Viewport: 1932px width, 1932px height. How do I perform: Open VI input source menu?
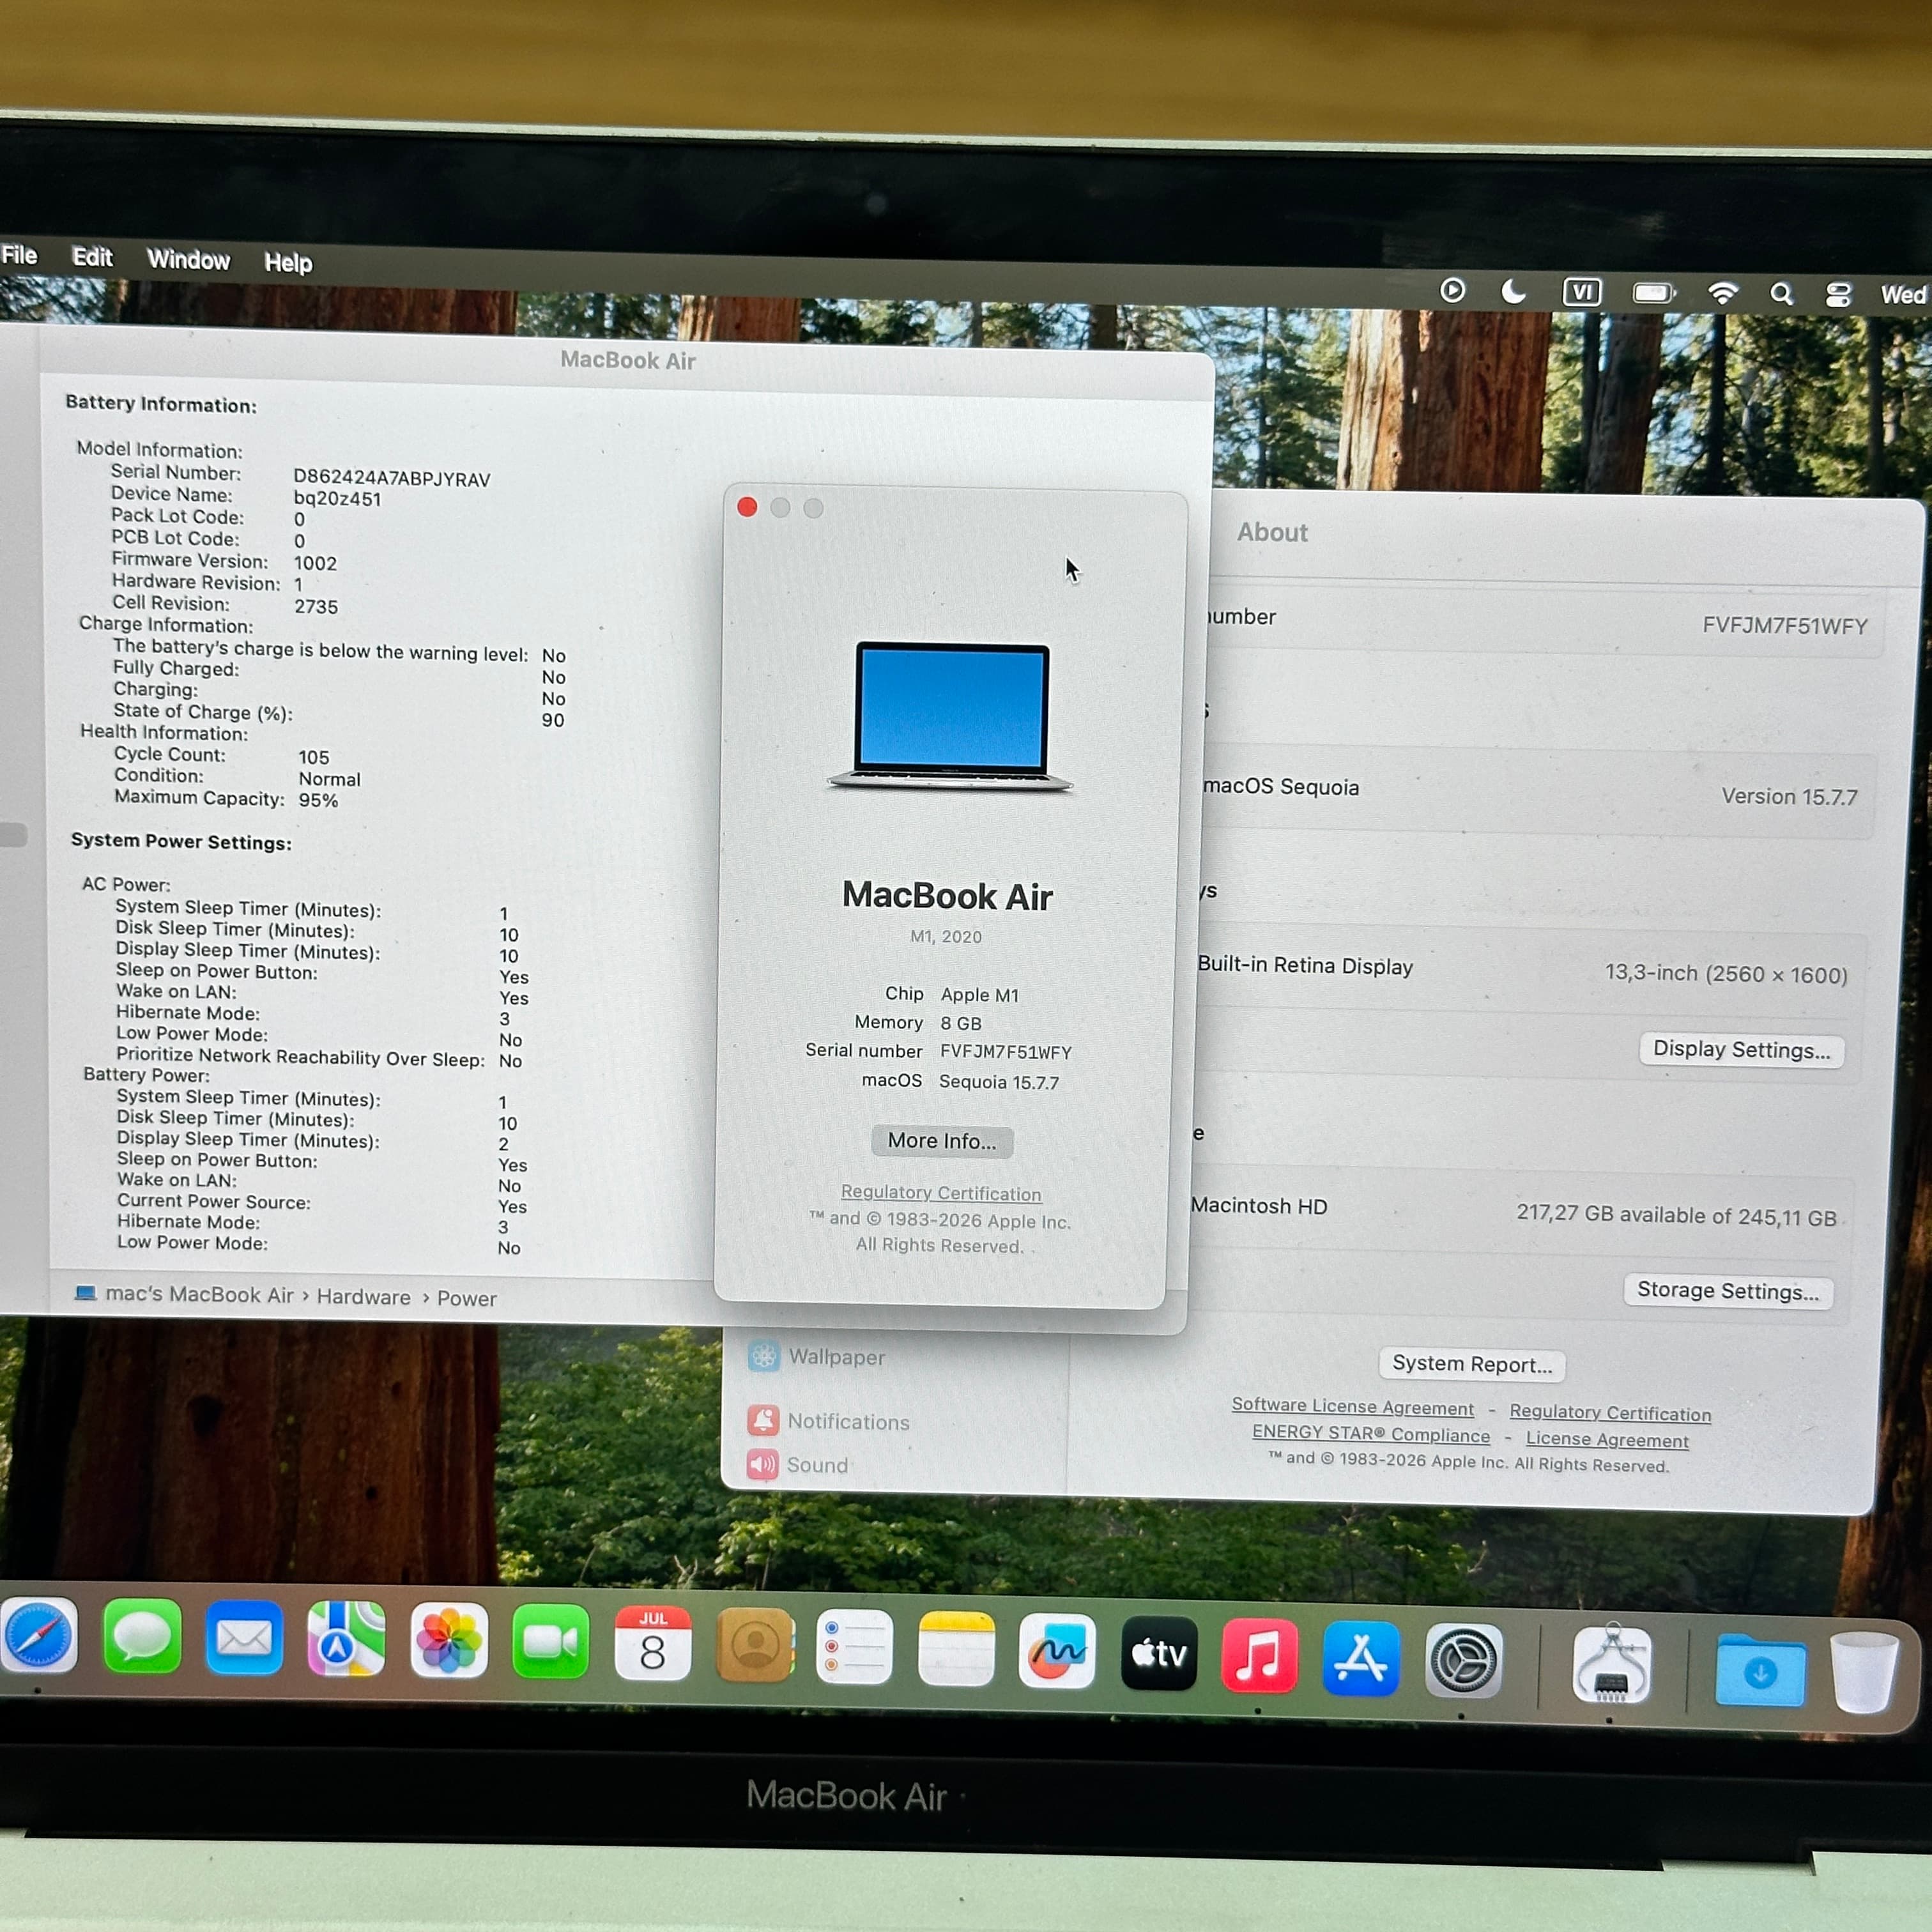click(x=1582, y=292)
